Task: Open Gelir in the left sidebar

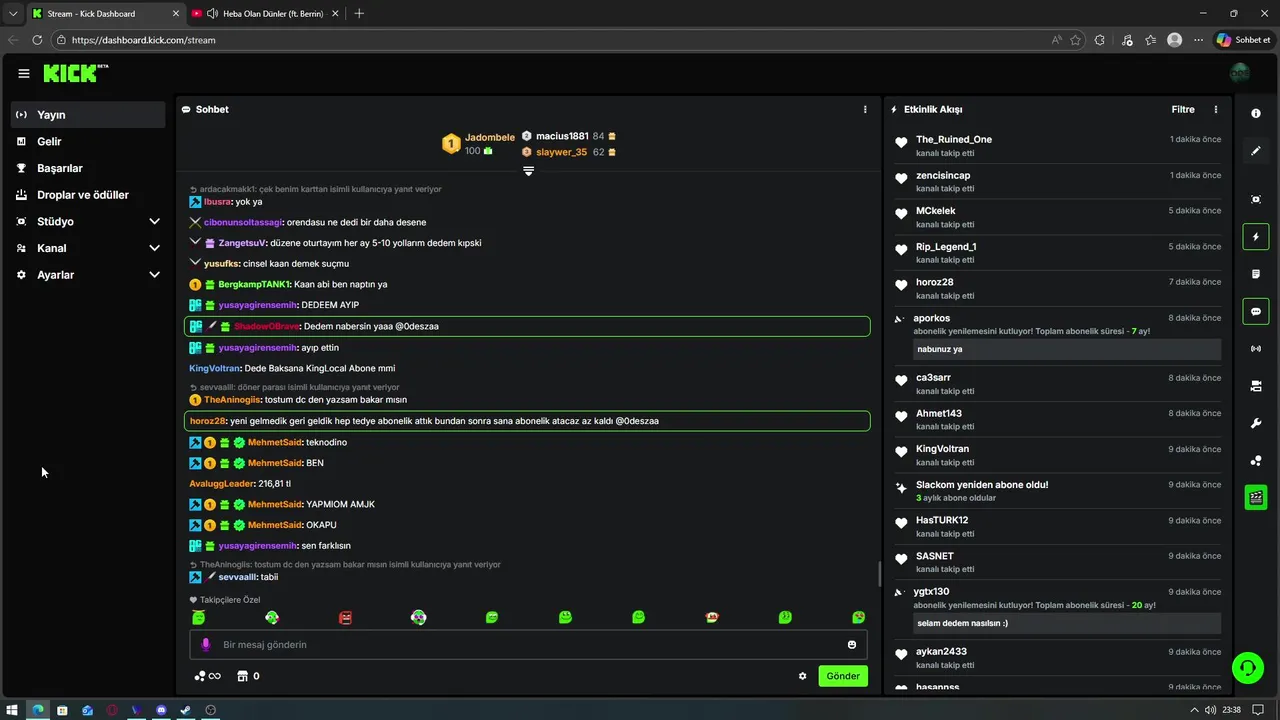Action: tap(88, 141)
